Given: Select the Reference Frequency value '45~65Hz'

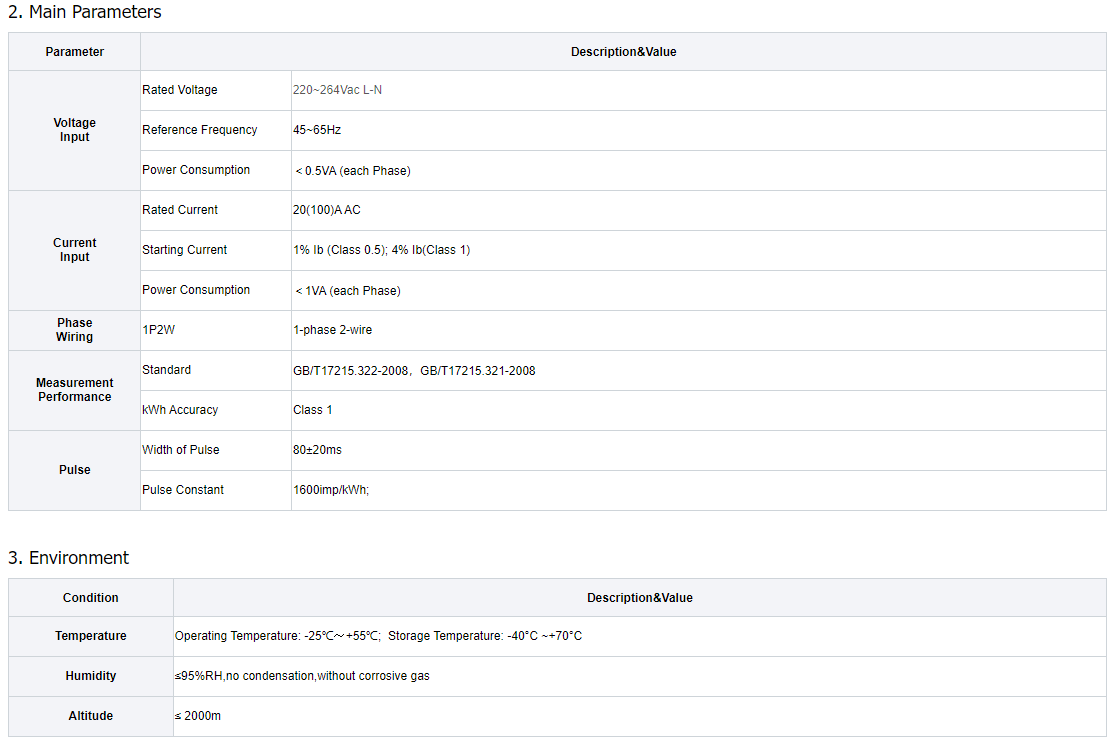Looking at the screenshot, I should (317, 130).
